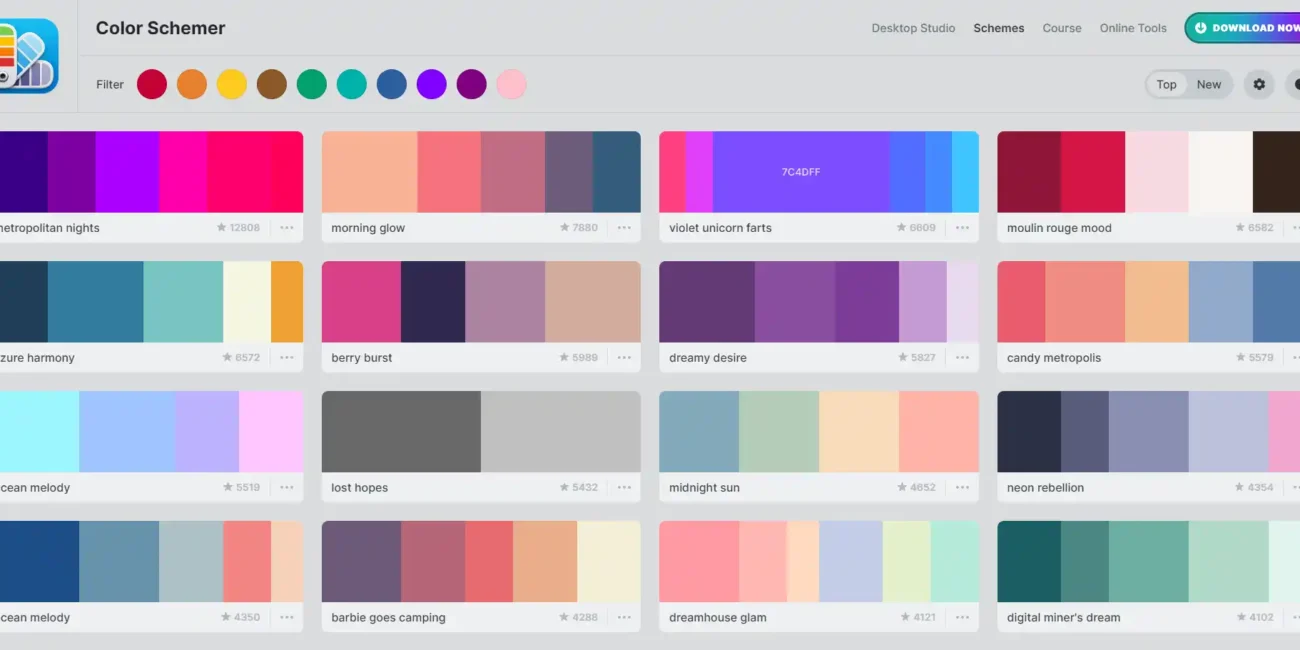Open the dreamhouse glam scheme name
Screen dimensions: 1300x650
point(717,618)
